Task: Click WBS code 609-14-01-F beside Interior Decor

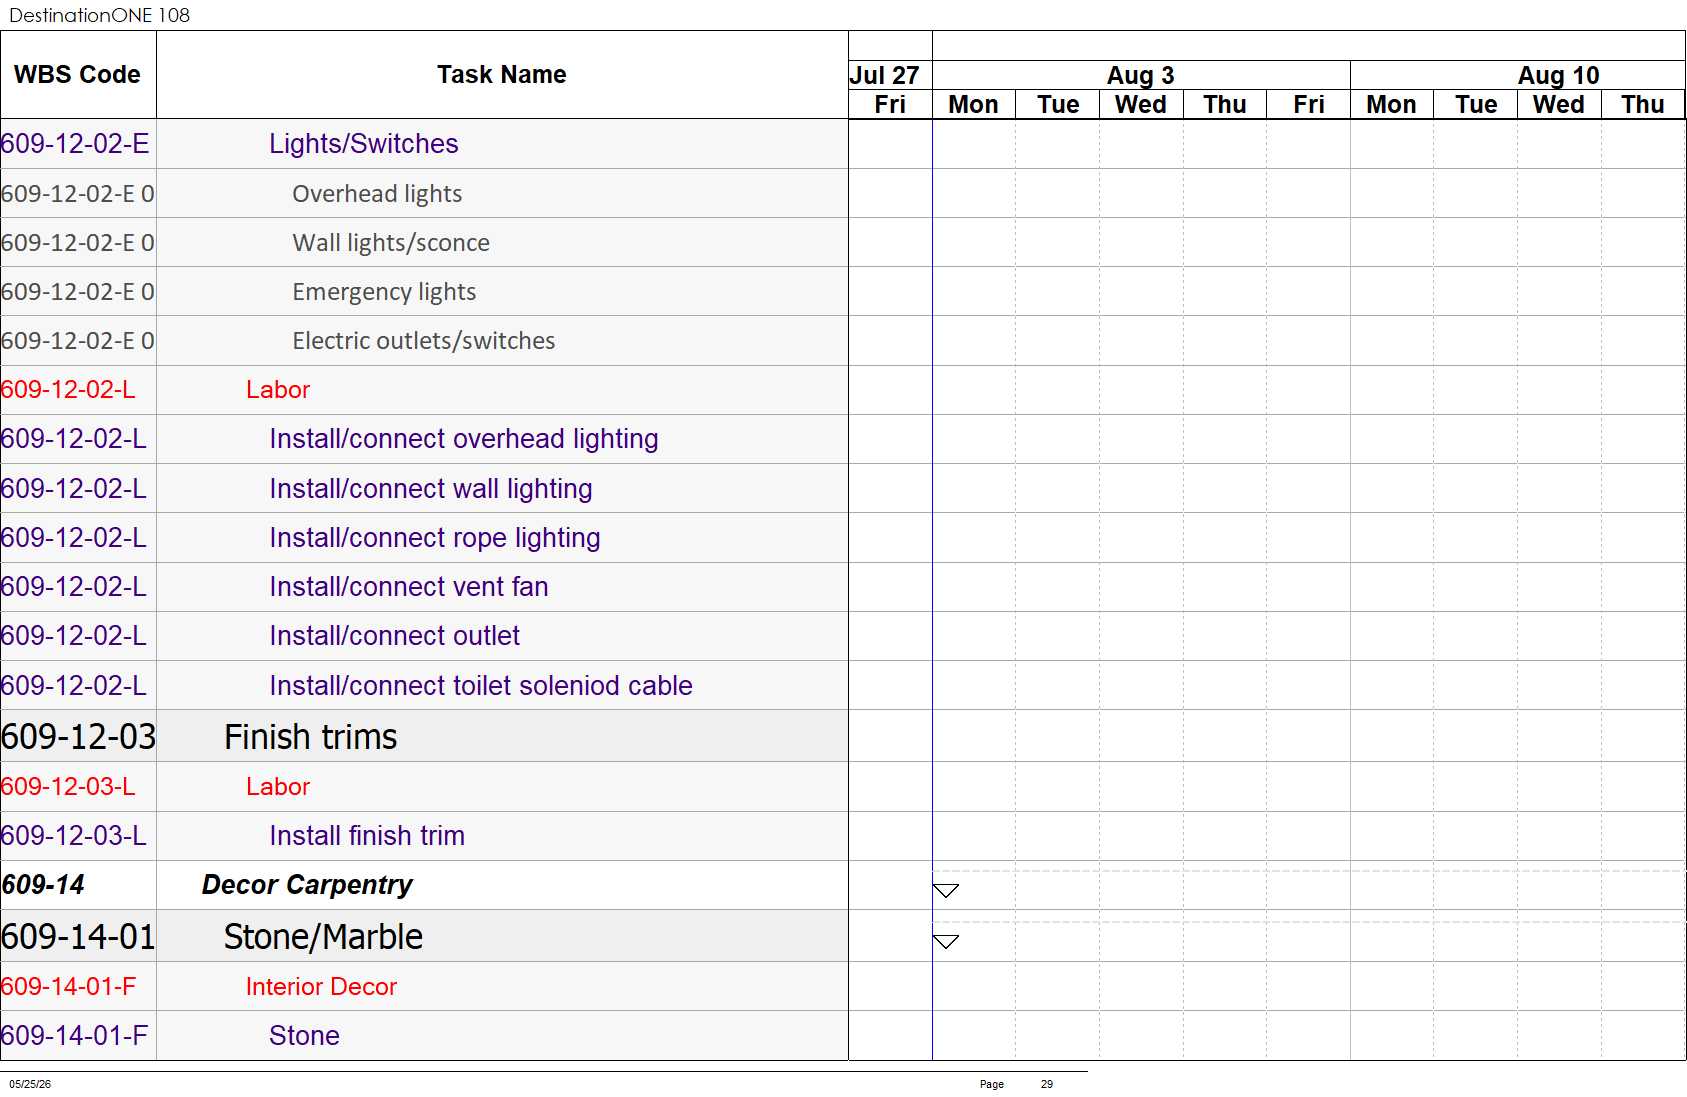Action: 68,987
